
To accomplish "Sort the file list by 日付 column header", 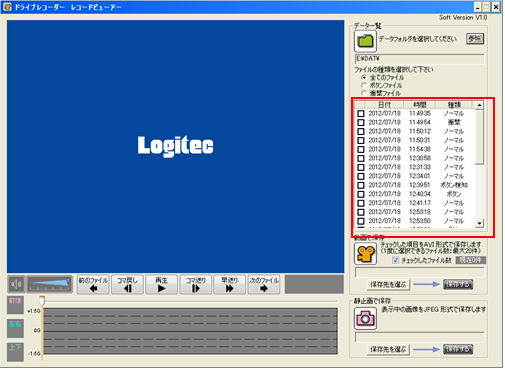I will click(x=384, y=105).
